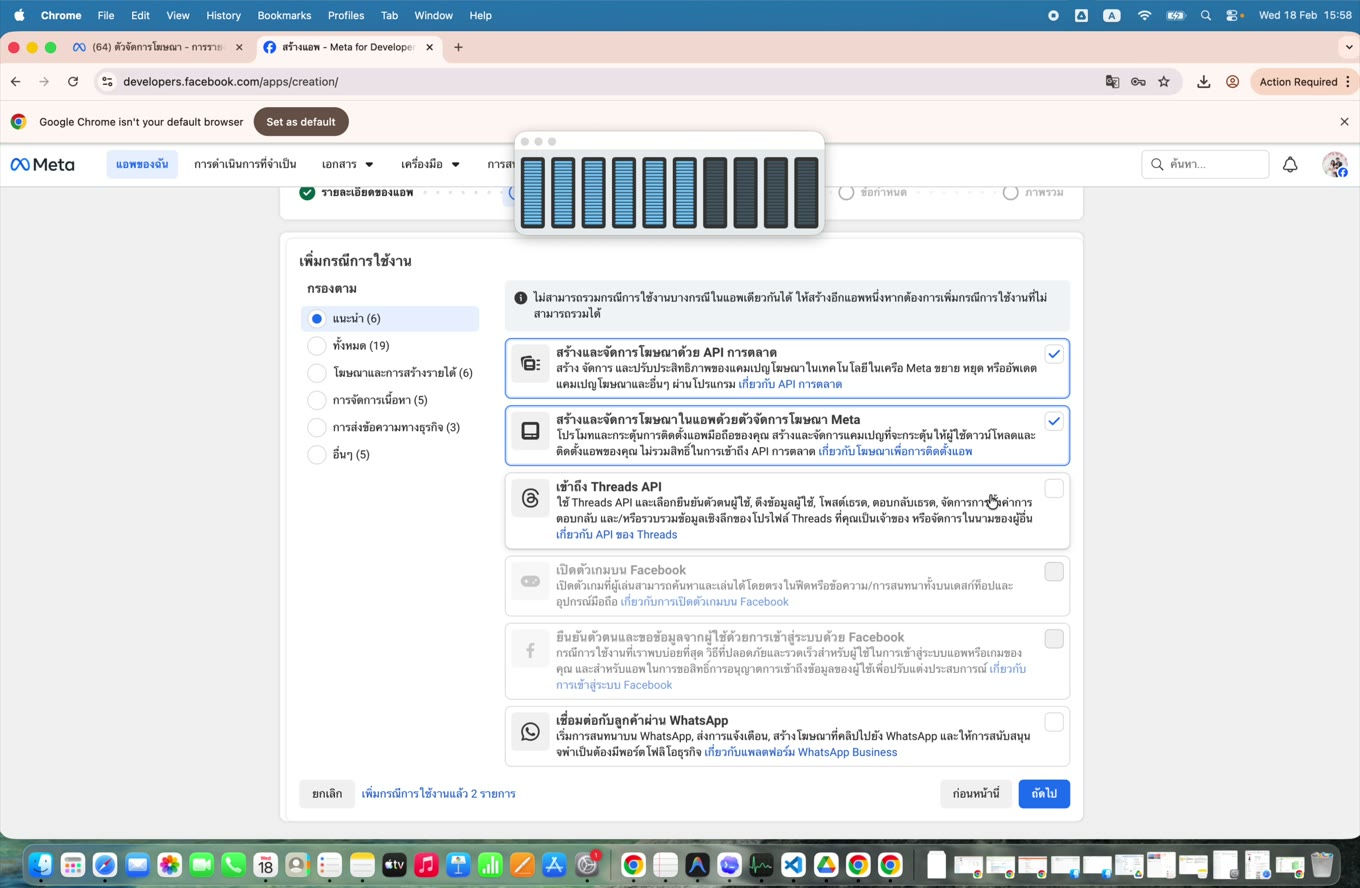Select the ทั้งหมด (19) filter radio button
Screen dimensions: 1360x888
tap(316, 346)
